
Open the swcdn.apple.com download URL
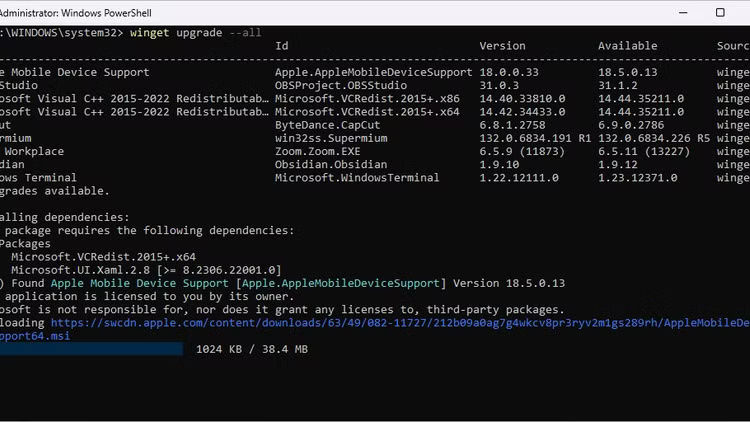click(400, 323)
